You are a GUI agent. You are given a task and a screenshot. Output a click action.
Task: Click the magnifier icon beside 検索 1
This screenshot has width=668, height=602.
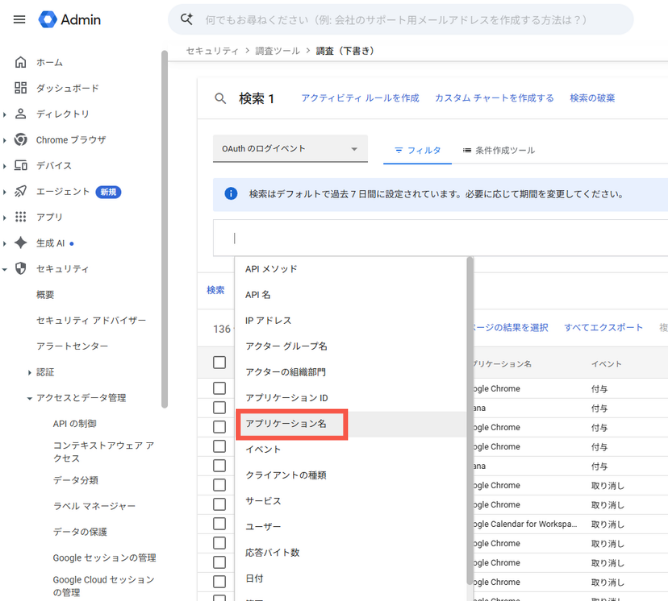pos(220,99)
